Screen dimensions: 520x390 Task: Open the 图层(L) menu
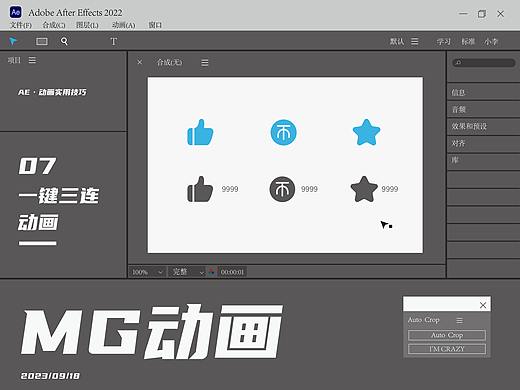pyautogui.click(x=87, y=25)
